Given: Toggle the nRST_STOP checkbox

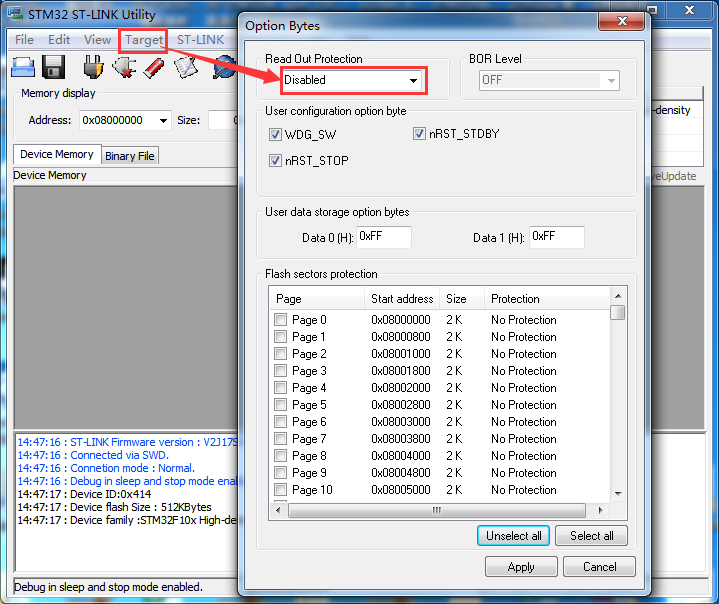Looking at the screenshot, I should [x=275, y=161].
